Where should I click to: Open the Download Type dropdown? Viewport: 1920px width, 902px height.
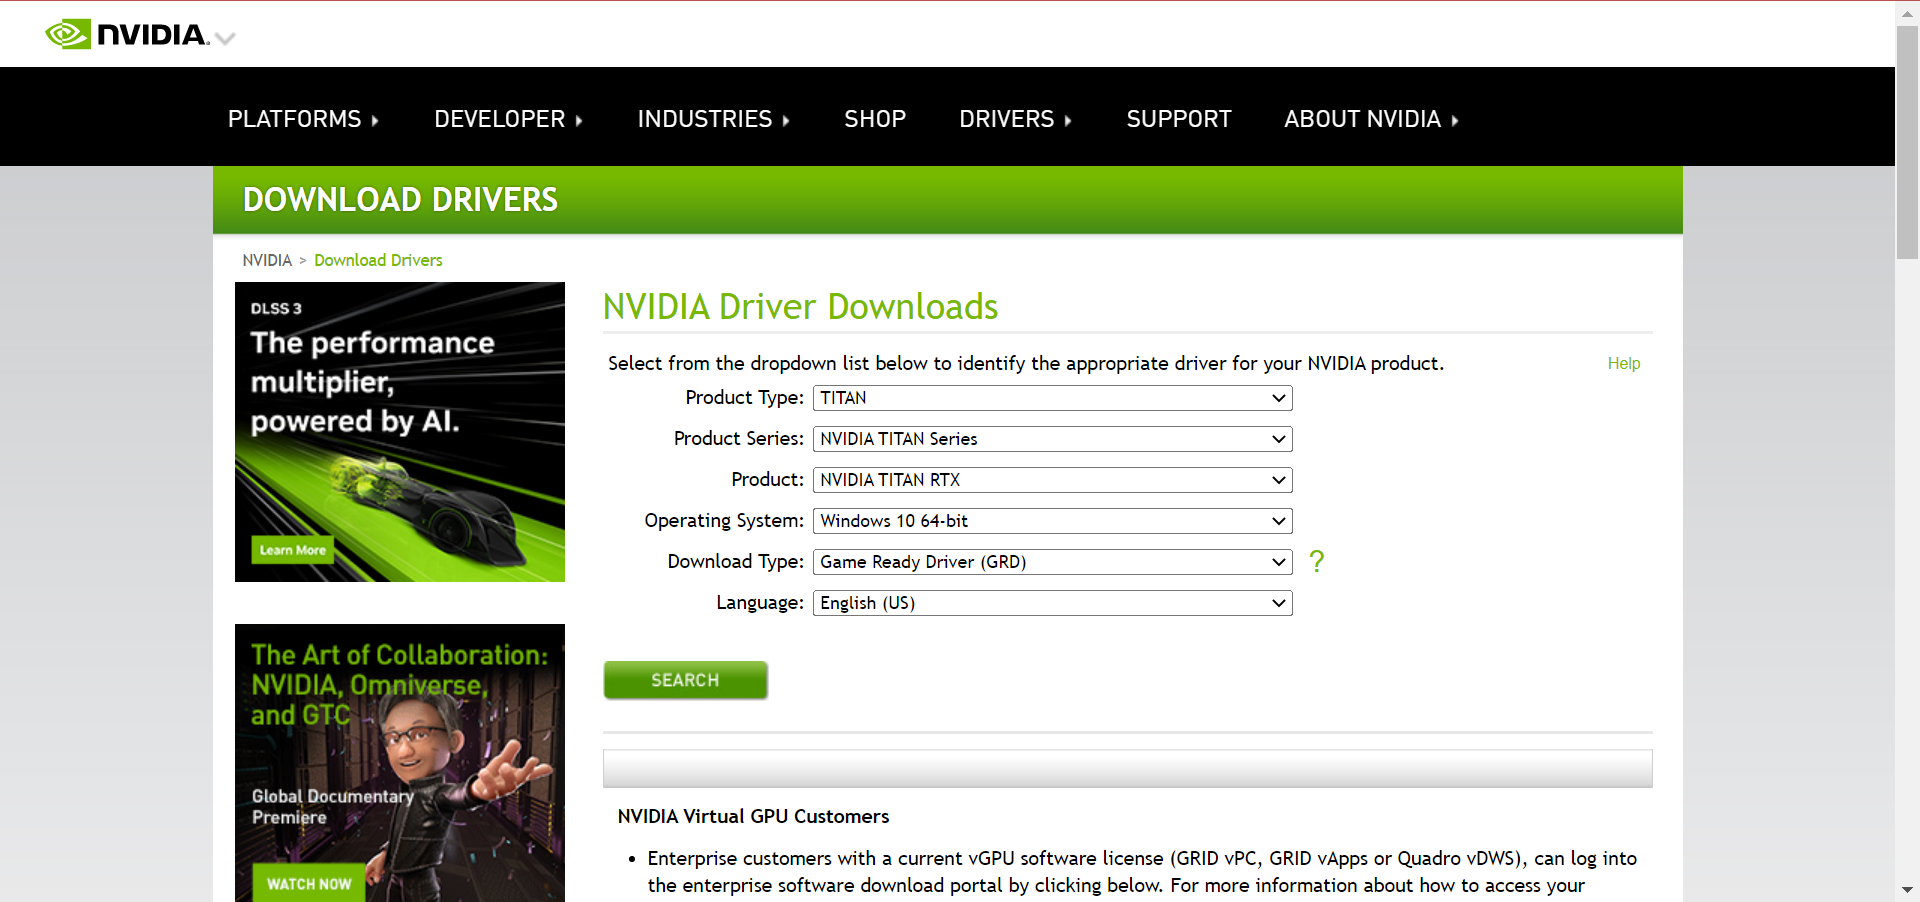[1052, 562]
